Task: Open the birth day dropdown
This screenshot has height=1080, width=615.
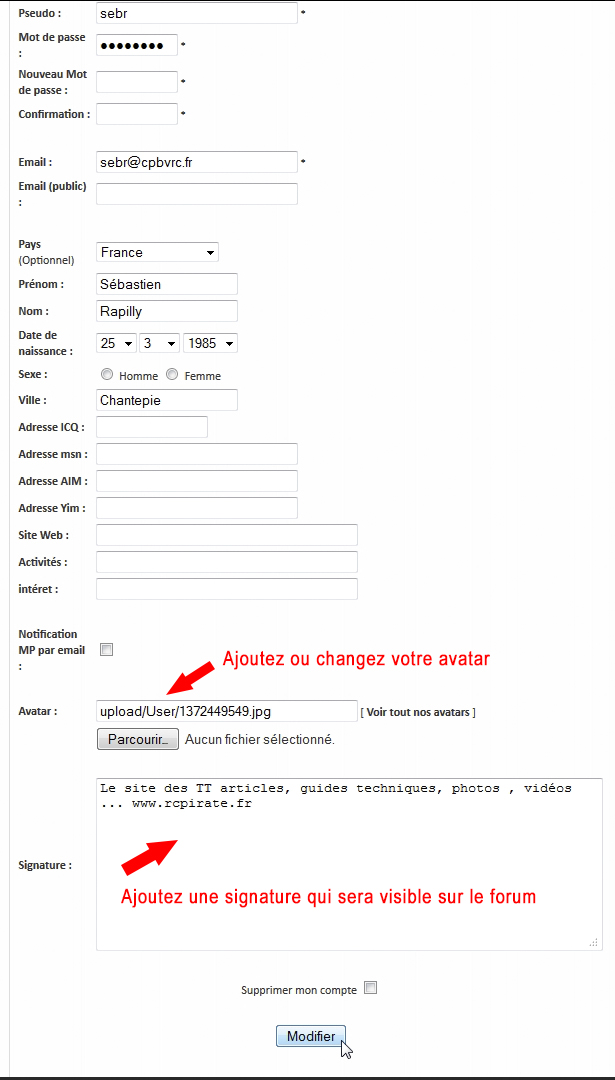Action: click(116, 343)
